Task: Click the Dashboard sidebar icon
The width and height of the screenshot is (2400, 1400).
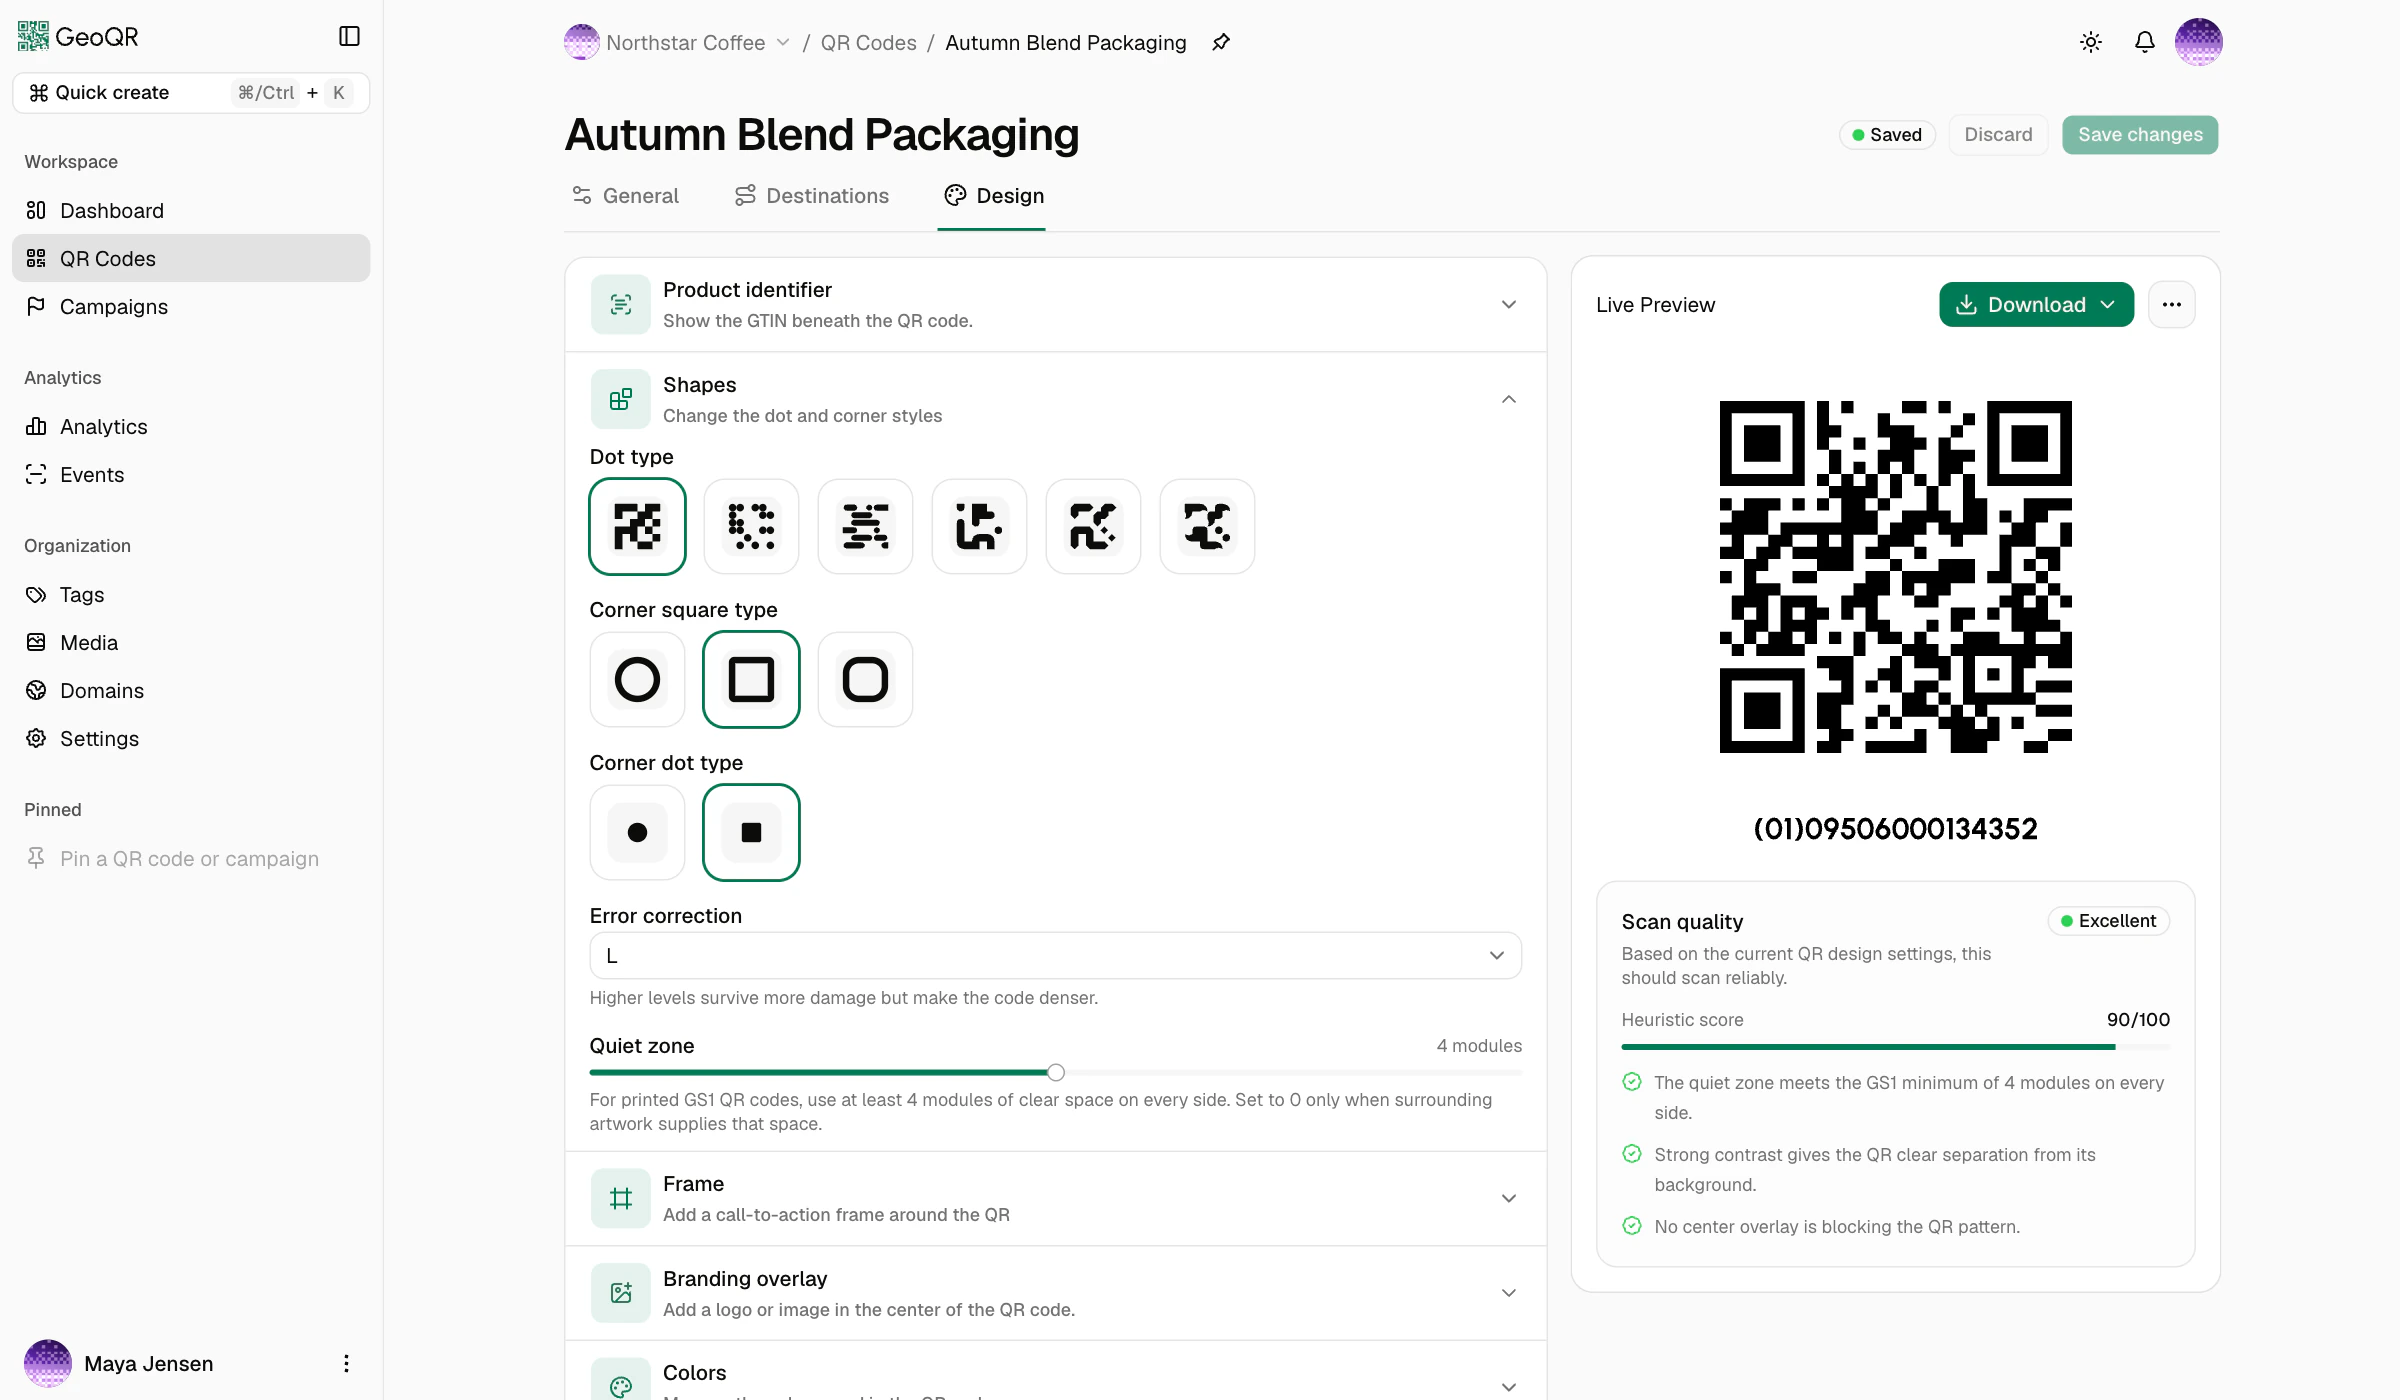Action: pos(36,210)
